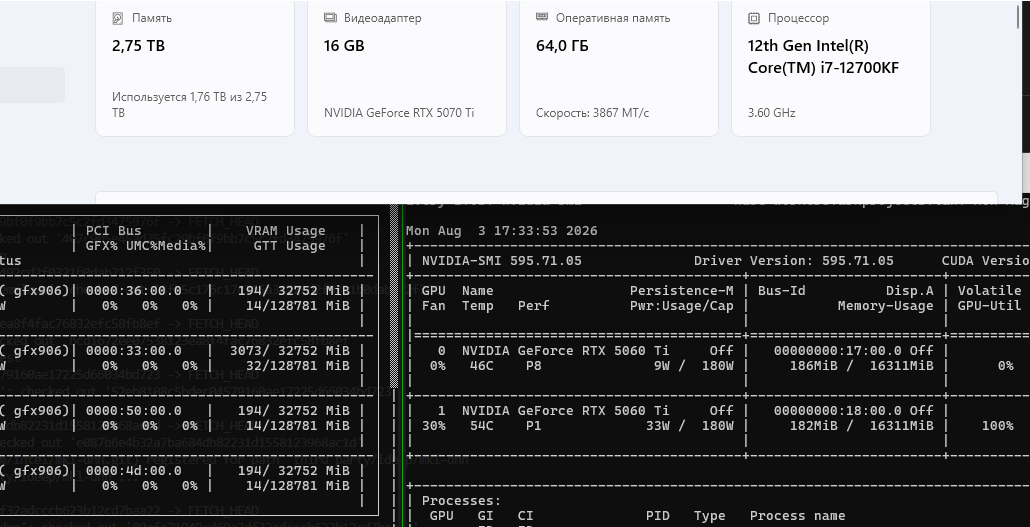Click the video adapter icon beside Видеоадаптер
This screenshot has width=1030, height=527.
point(330,18)
